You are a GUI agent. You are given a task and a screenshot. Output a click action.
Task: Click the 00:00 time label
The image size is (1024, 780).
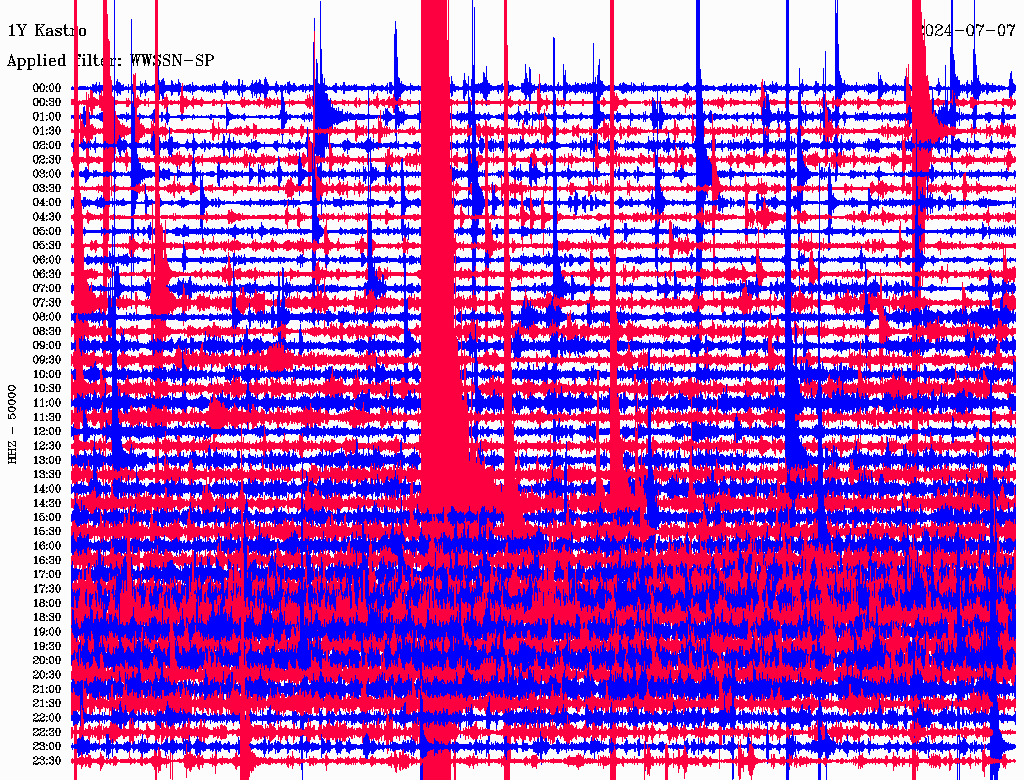click(47, 88)
